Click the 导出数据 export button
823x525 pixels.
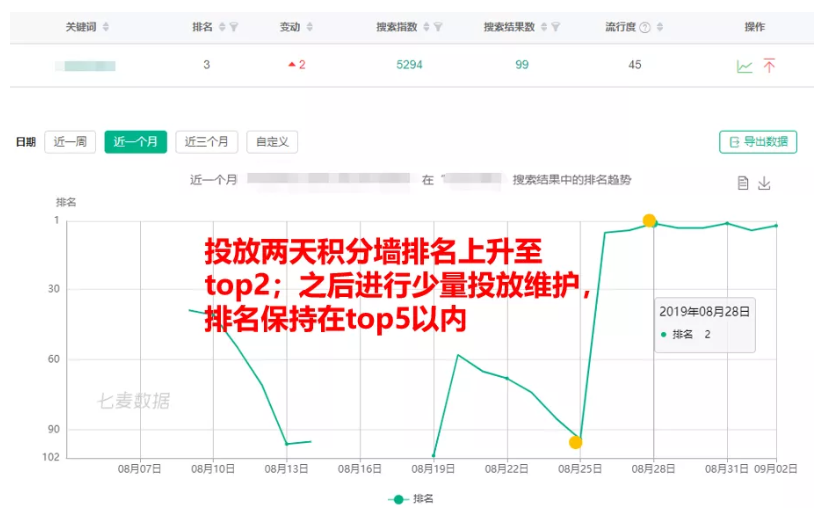[x=758, y=142]
